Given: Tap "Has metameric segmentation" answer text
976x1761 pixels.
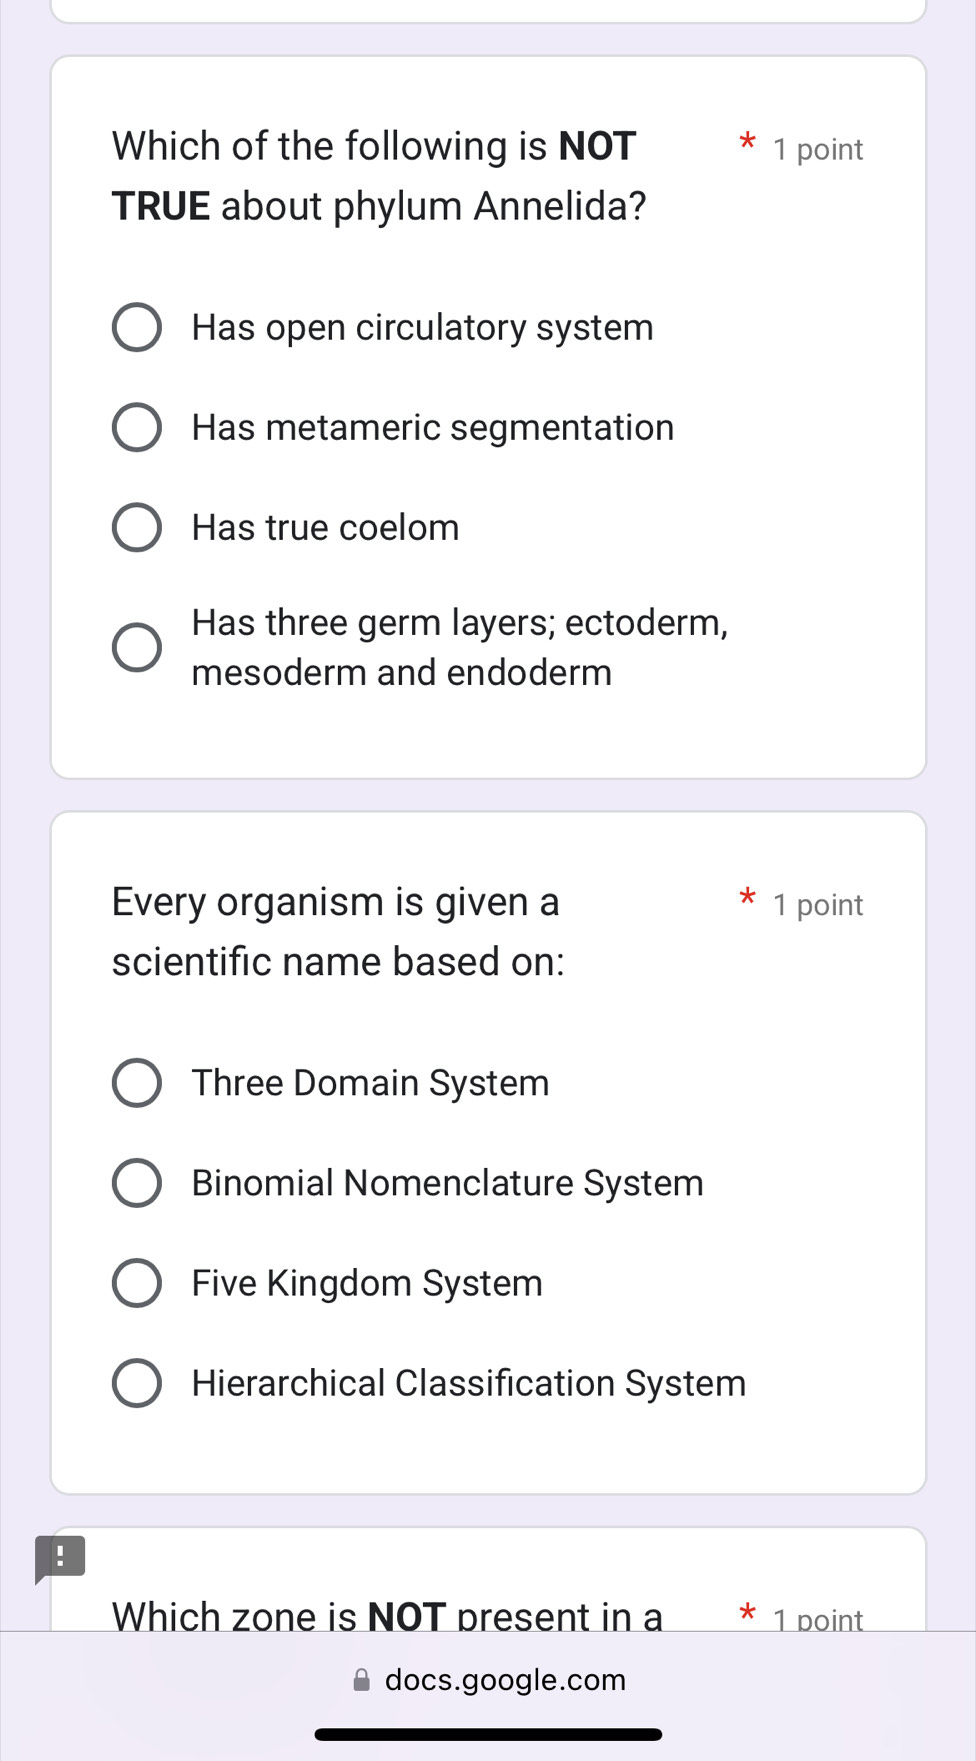Looking at the screenshot, I should coord(432,428).
